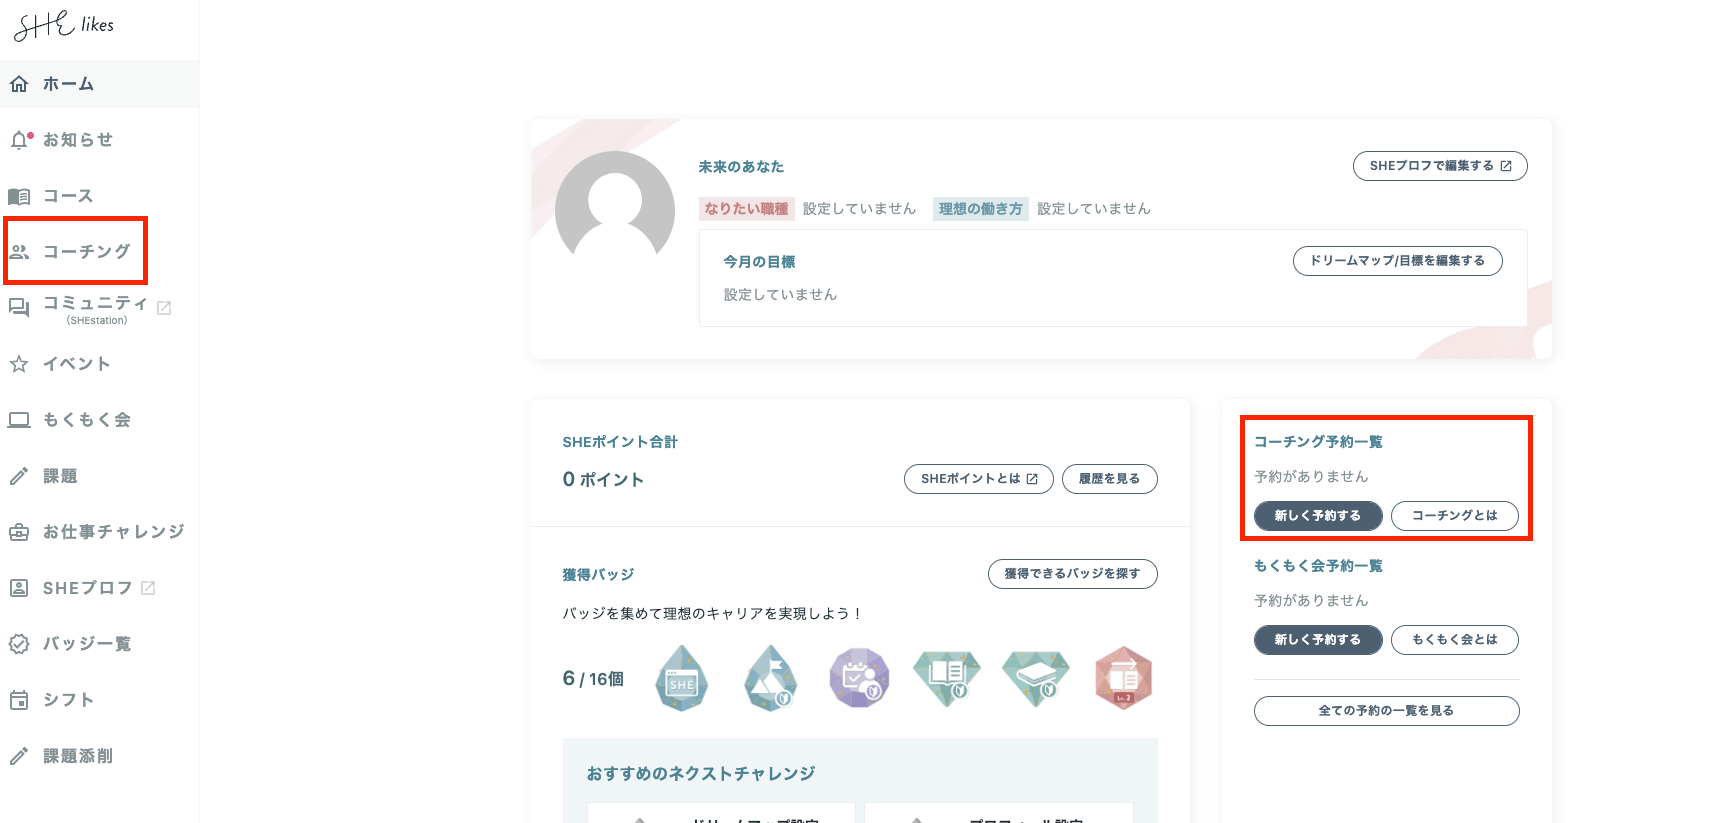Click the teal mountain flag badge

pos(770,678)
